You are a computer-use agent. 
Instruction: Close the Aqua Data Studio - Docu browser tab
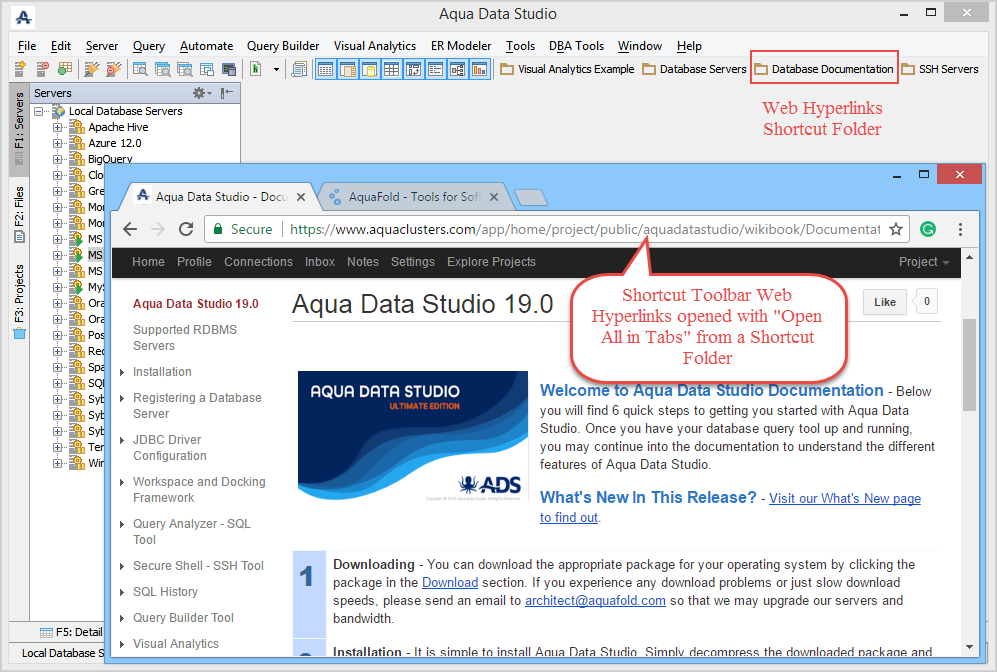coord(301,197)
